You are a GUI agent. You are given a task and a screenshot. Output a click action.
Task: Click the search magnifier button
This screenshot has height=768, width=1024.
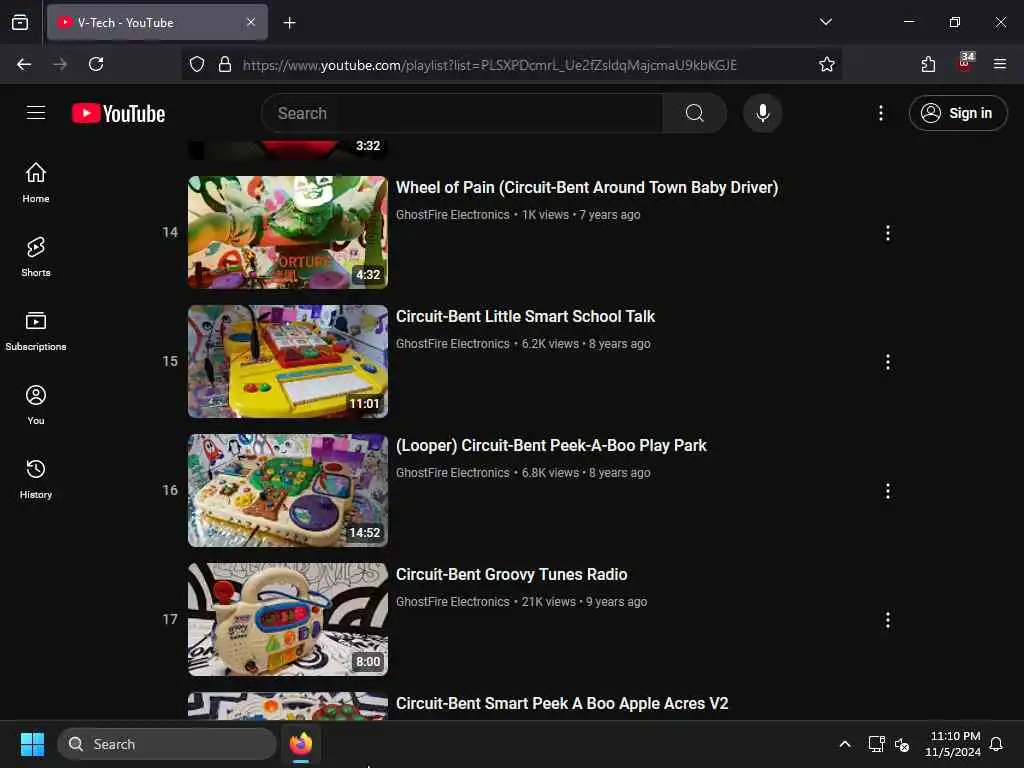click(695, 113)
